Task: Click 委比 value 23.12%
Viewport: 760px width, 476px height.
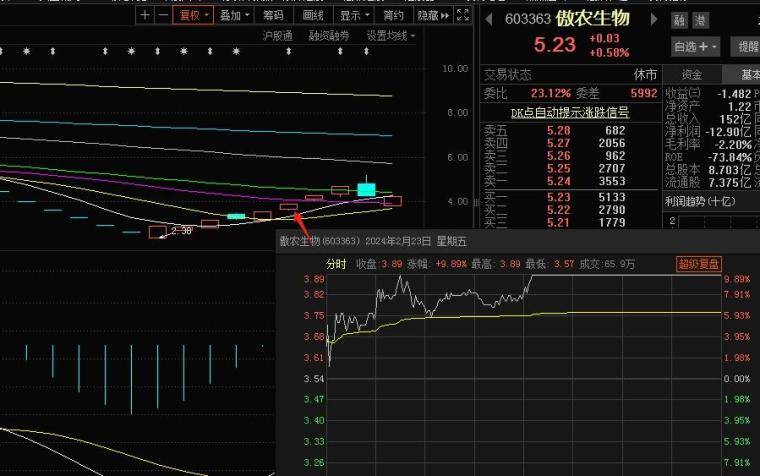Action: pyautogui.click(x=551, y=93)
